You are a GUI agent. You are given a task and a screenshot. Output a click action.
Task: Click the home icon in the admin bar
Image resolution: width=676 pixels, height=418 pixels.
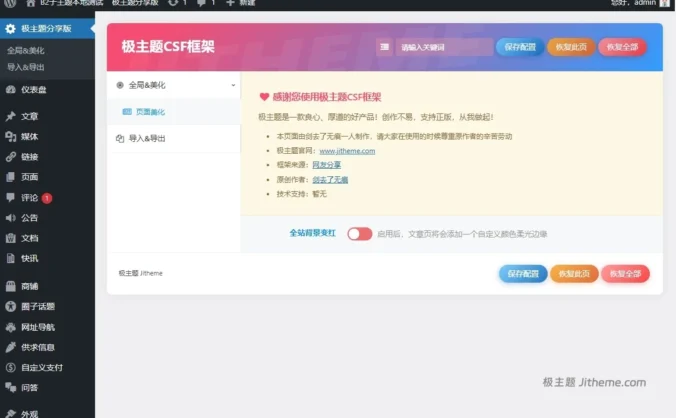pos(31,3)
